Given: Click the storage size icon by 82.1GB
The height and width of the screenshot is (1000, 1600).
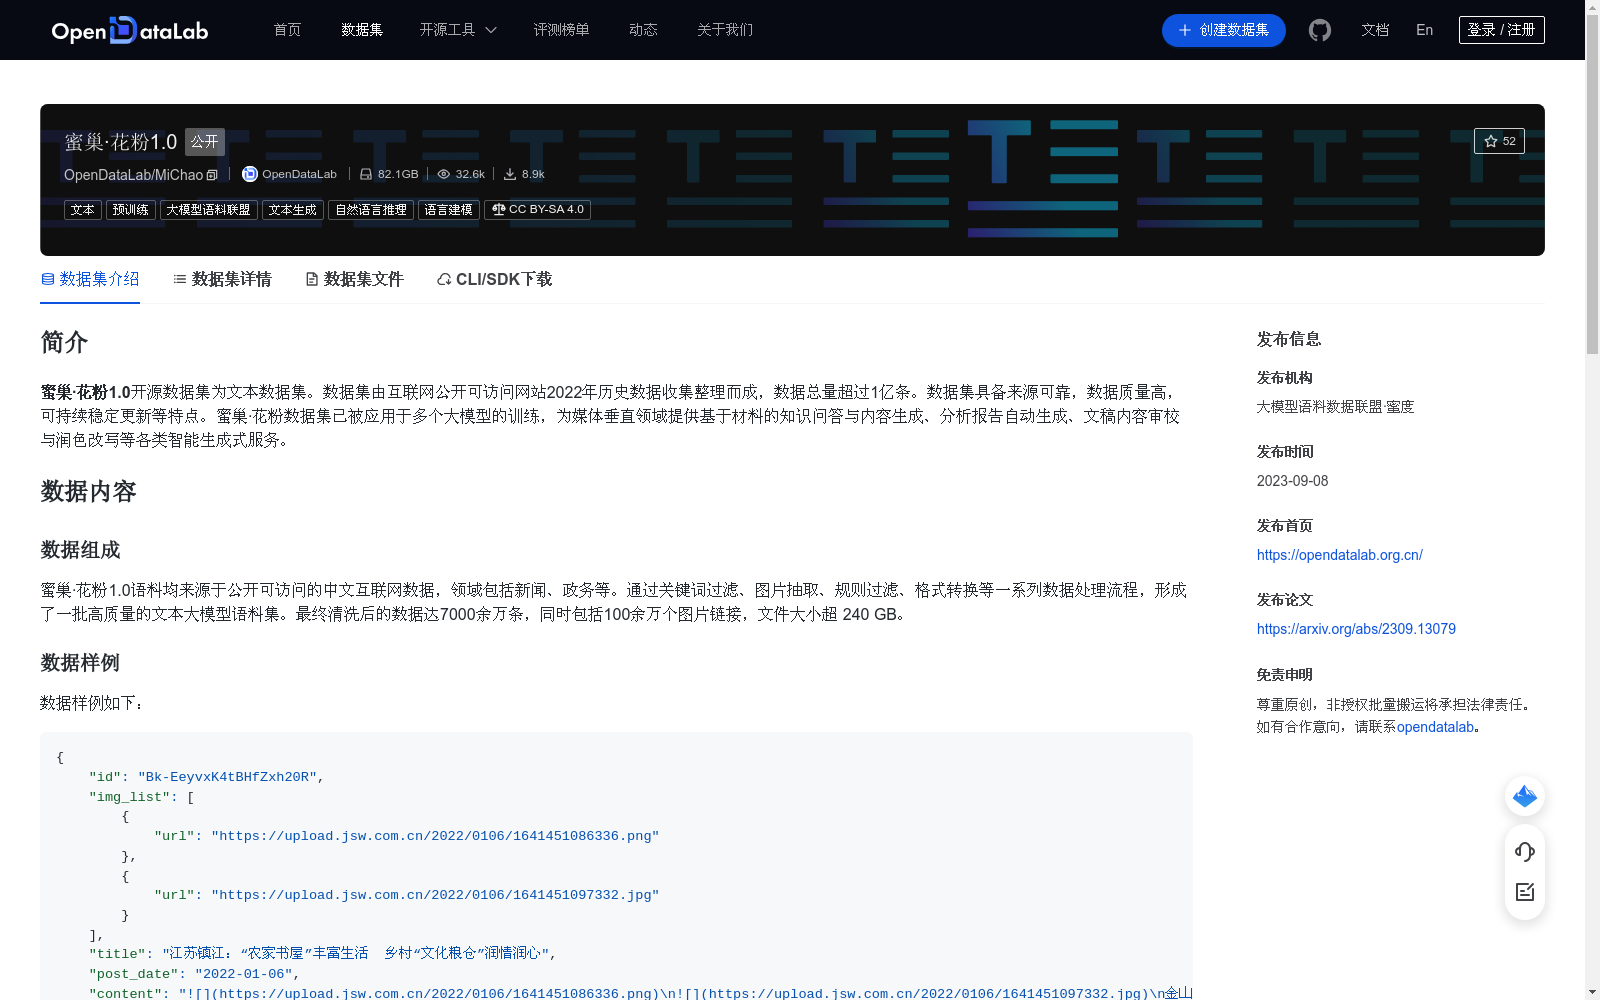Looking at the screenshot, I should pyautogui.click(x=366, y=174).
